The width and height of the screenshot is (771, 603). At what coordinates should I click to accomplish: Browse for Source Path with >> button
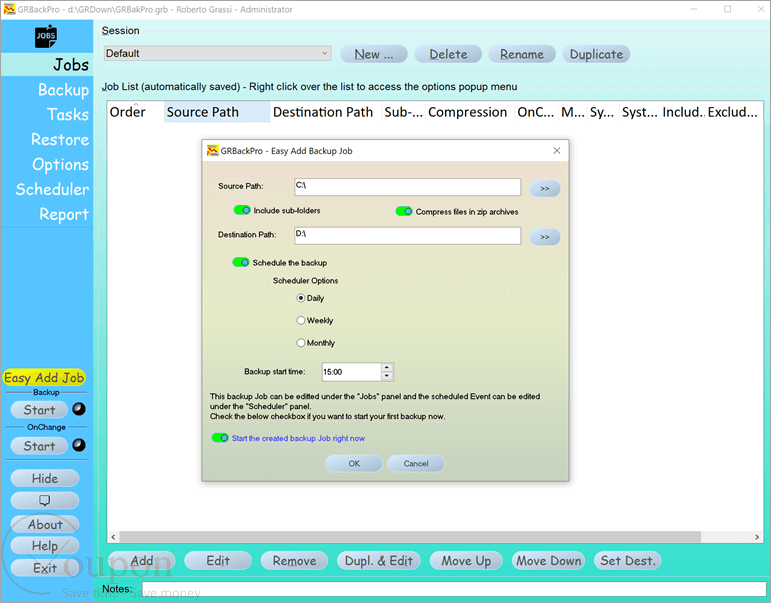(545, 188)
